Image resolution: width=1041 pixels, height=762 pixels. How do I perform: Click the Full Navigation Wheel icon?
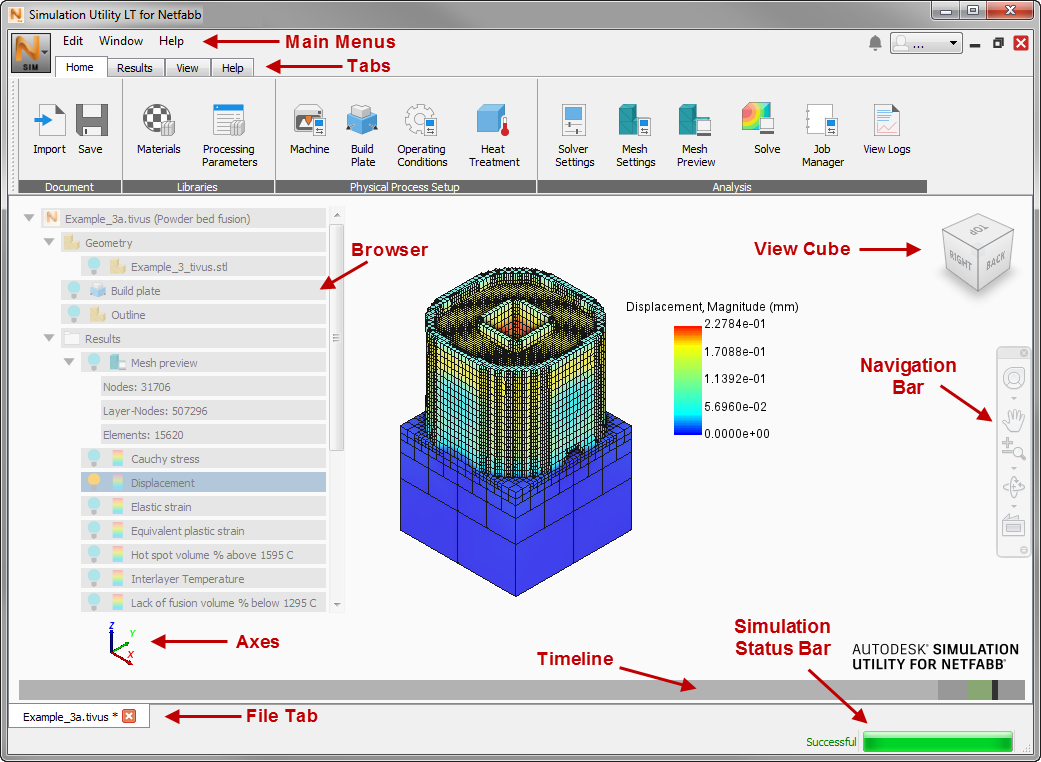(1014, 379)
